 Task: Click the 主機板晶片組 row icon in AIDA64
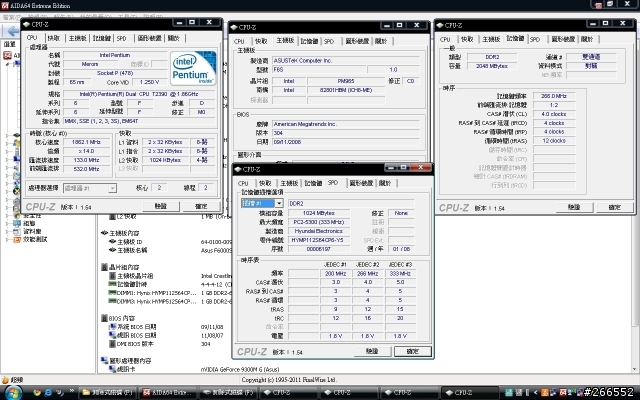[x=112, y=276]
